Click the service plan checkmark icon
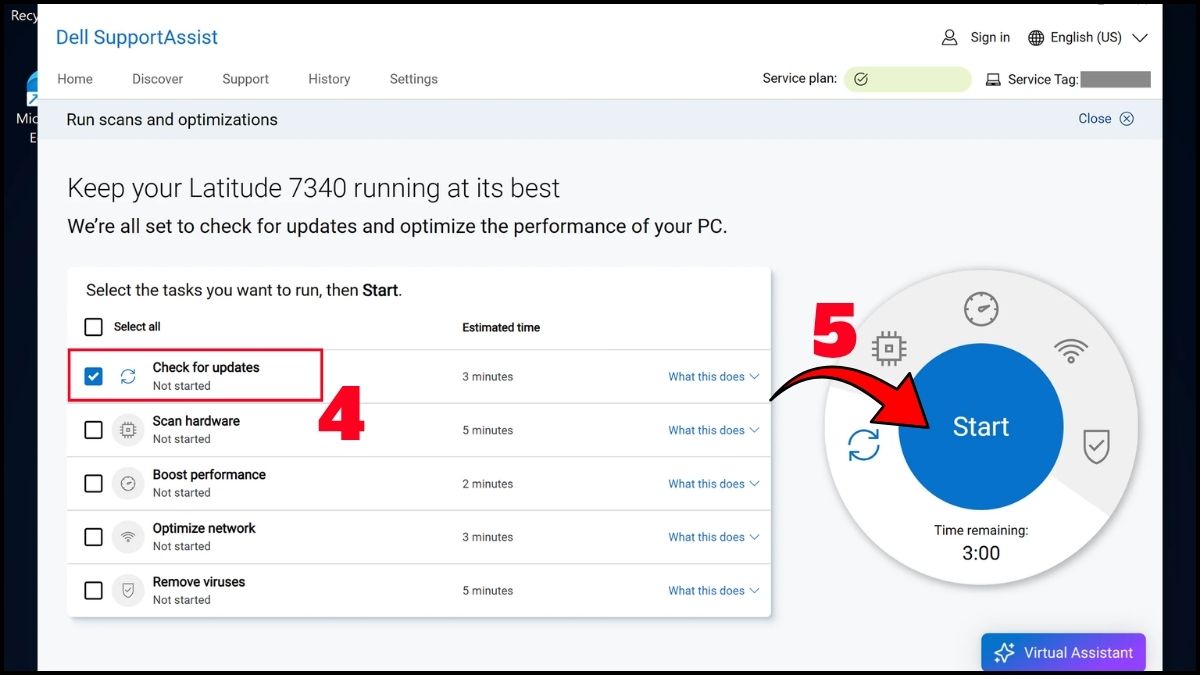 861,79
